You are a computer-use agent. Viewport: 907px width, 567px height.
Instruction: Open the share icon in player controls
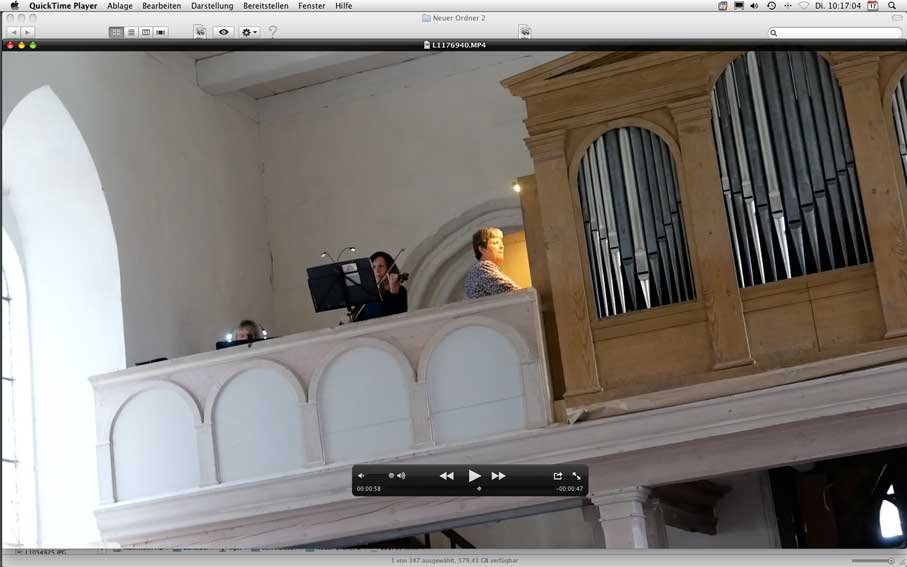click(557, 476)
